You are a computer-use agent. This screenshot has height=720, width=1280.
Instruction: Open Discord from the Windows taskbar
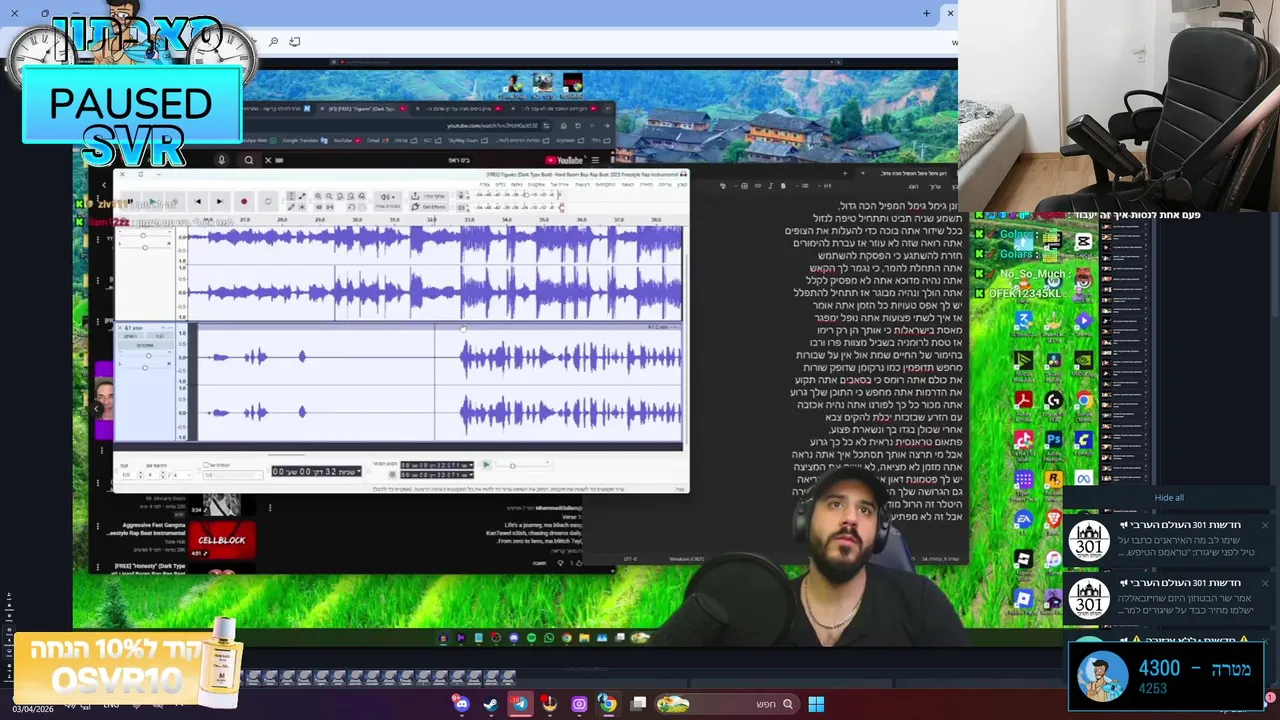[x=462, y=704]
